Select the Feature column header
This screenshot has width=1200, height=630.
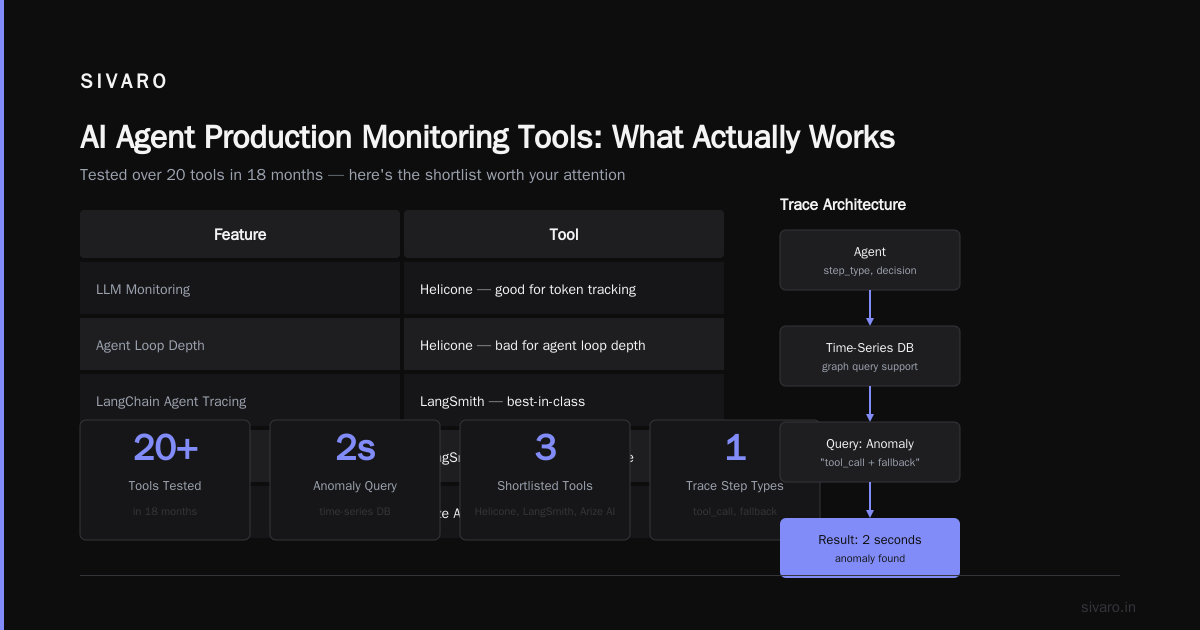click(x=240, y=234)
